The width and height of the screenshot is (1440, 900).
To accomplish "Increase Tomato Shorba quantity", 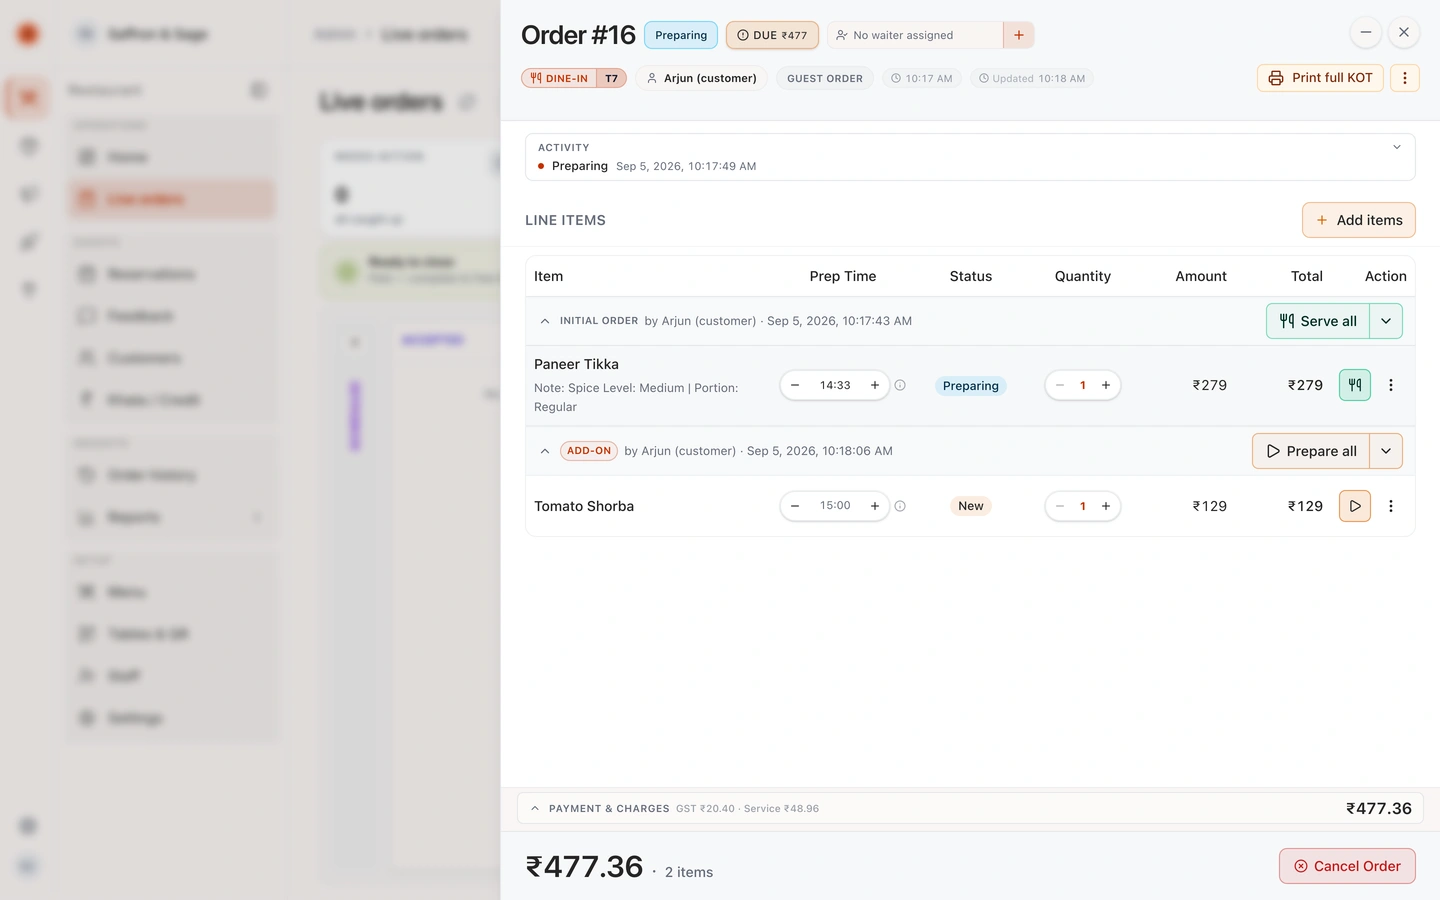I will pyautogui.click(x=1106, y=506).
